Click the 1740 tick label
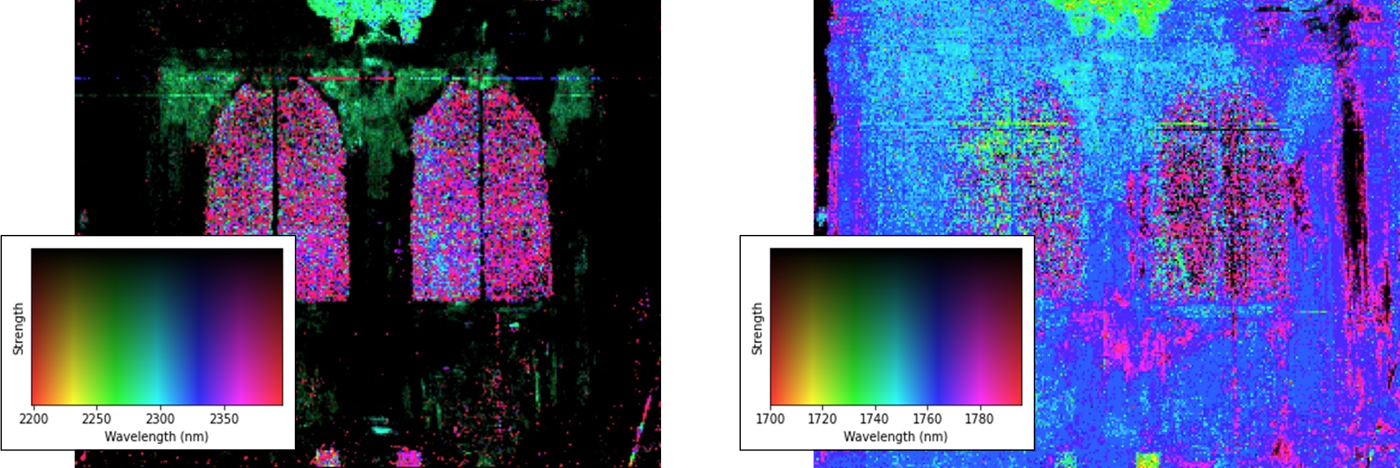This screenshot has height=468, width=1400. coord(874,418)
